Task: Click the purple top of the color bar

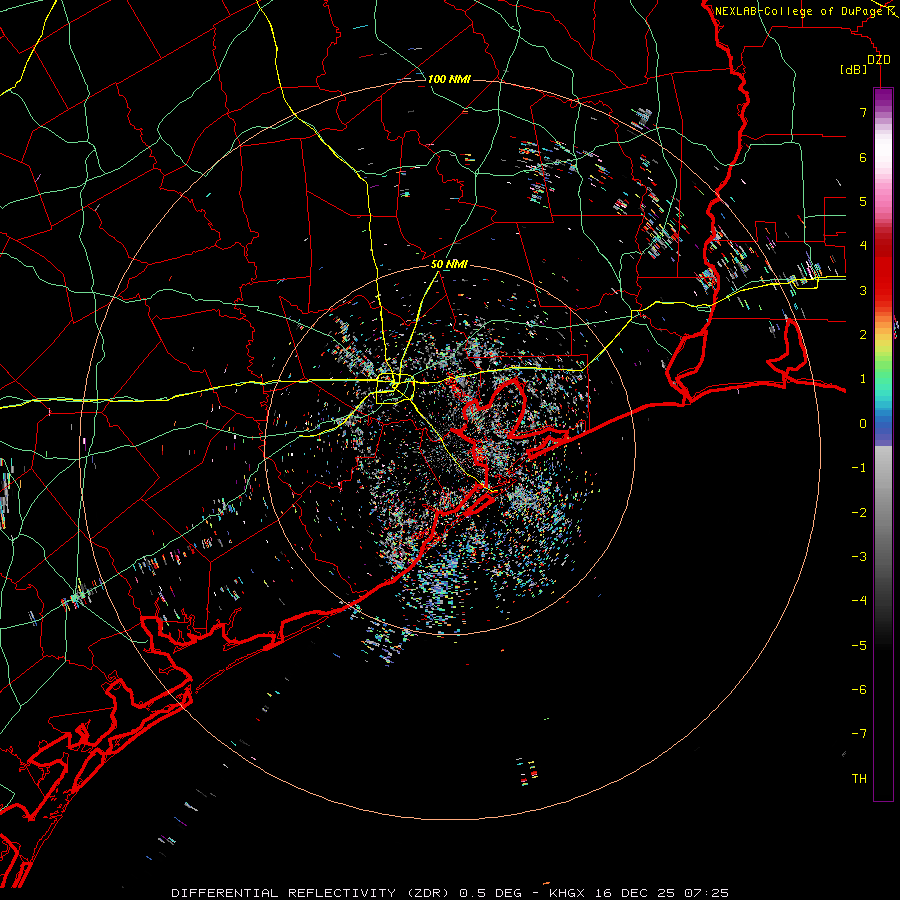Action: [x=883, y=96]
